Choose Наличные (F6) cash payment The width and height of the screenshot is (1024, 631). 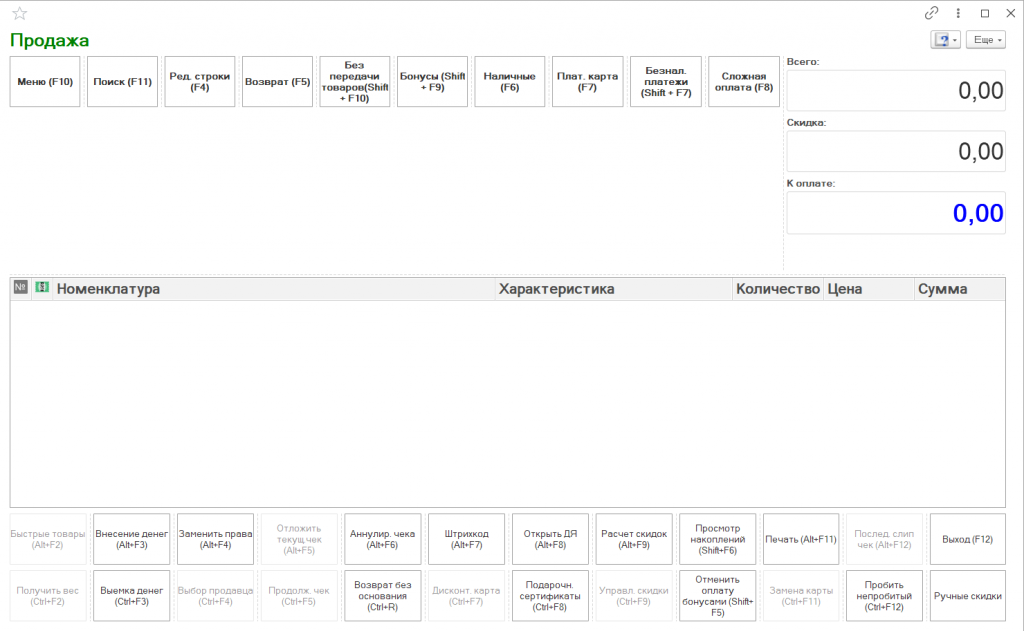(x=510, y=82)
